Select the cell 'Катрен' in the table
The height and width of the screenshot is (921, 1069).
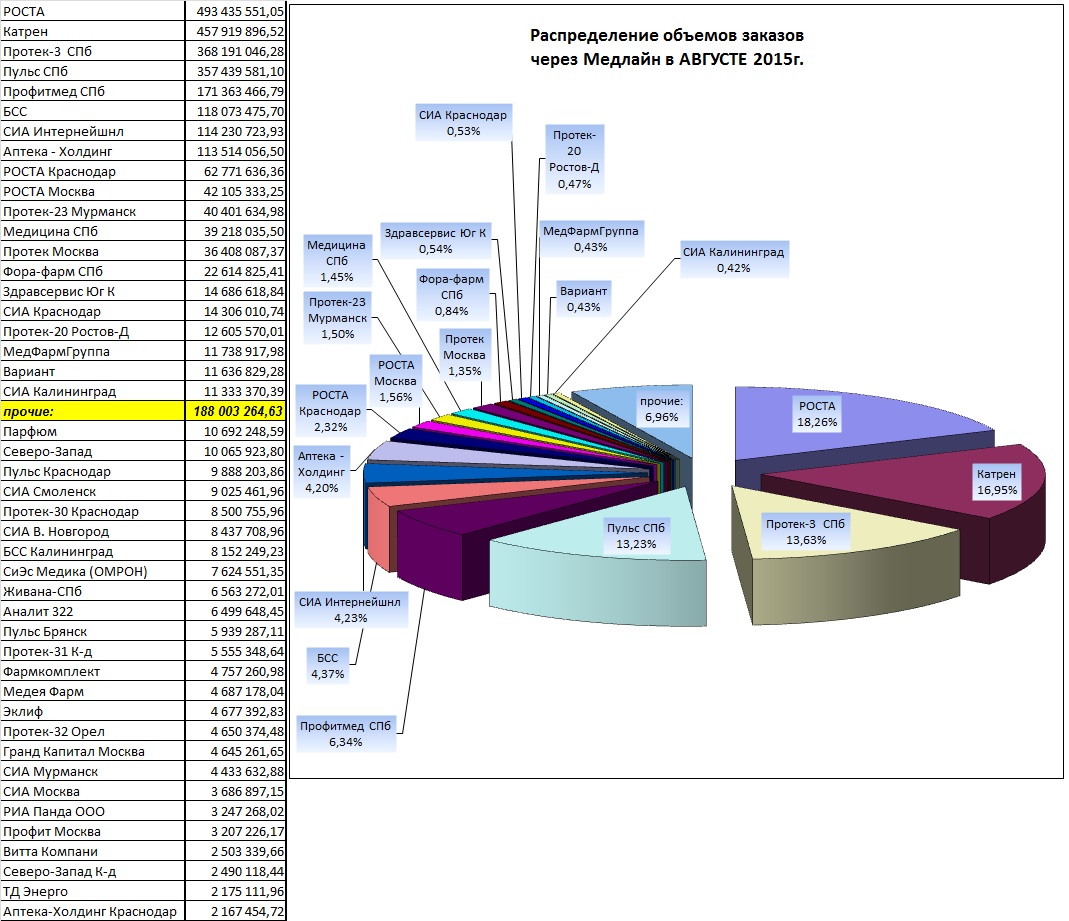pyautogui.click(x=93, y=31)
